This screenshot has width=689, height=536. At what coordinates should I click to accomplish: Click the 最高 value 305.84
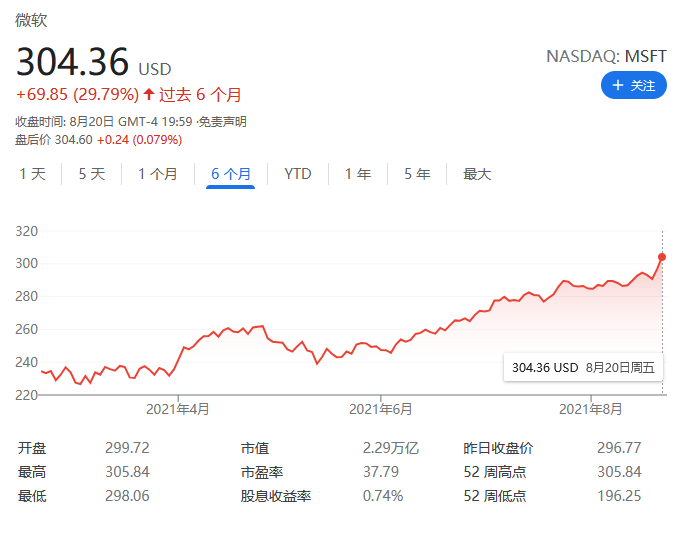[127, 472]
